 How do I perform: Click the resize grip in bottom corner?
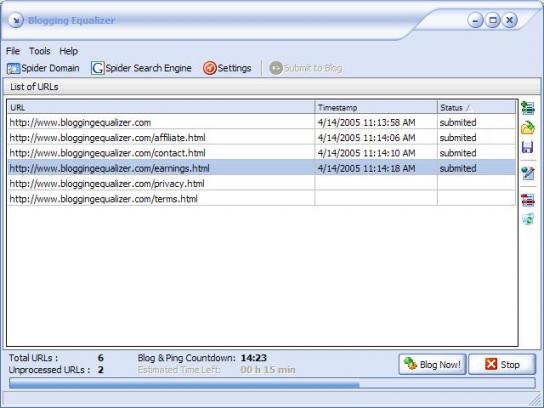coord(534,400)
